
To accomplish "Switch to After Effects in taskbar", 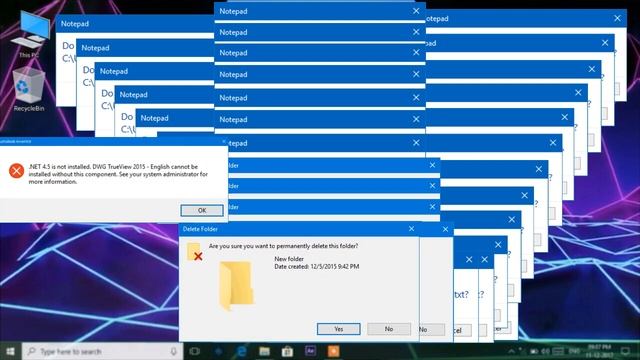I will (x=310, y=351).
